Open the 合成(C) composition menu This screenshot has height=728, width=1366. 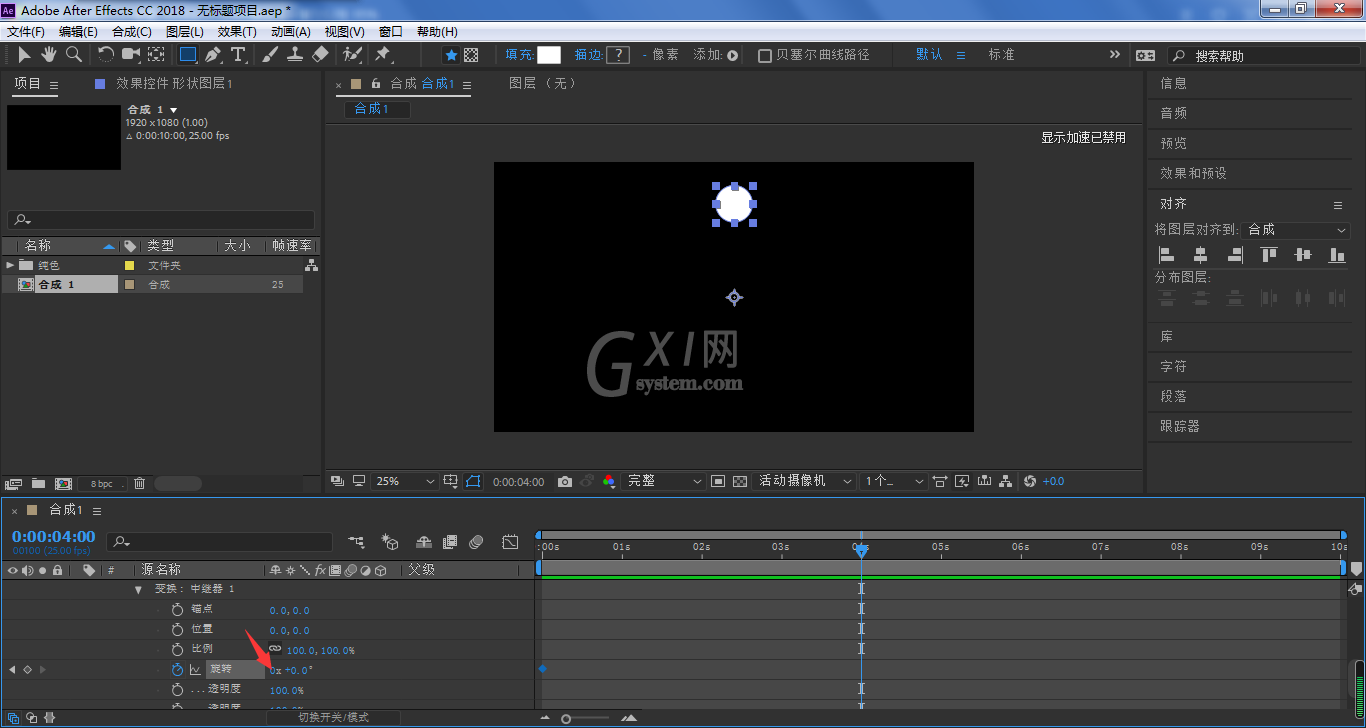132,32
